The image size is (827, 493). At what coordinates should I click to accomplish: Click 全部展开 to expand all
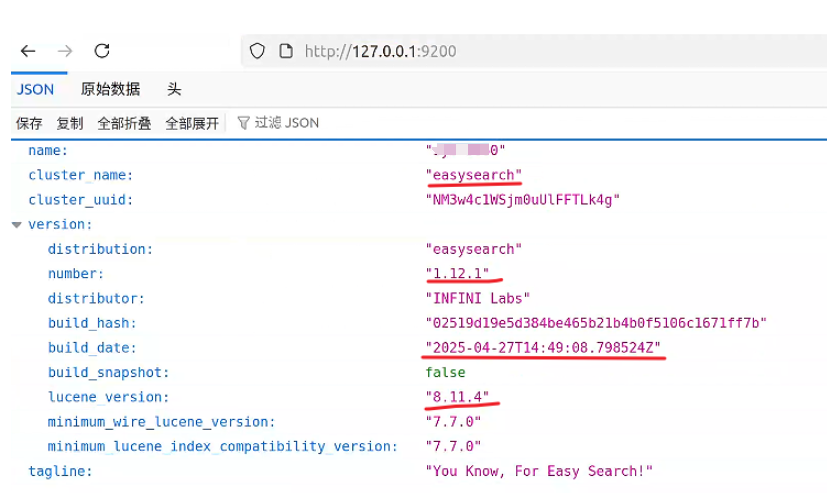pyautogui.click(x=192, y=123)
